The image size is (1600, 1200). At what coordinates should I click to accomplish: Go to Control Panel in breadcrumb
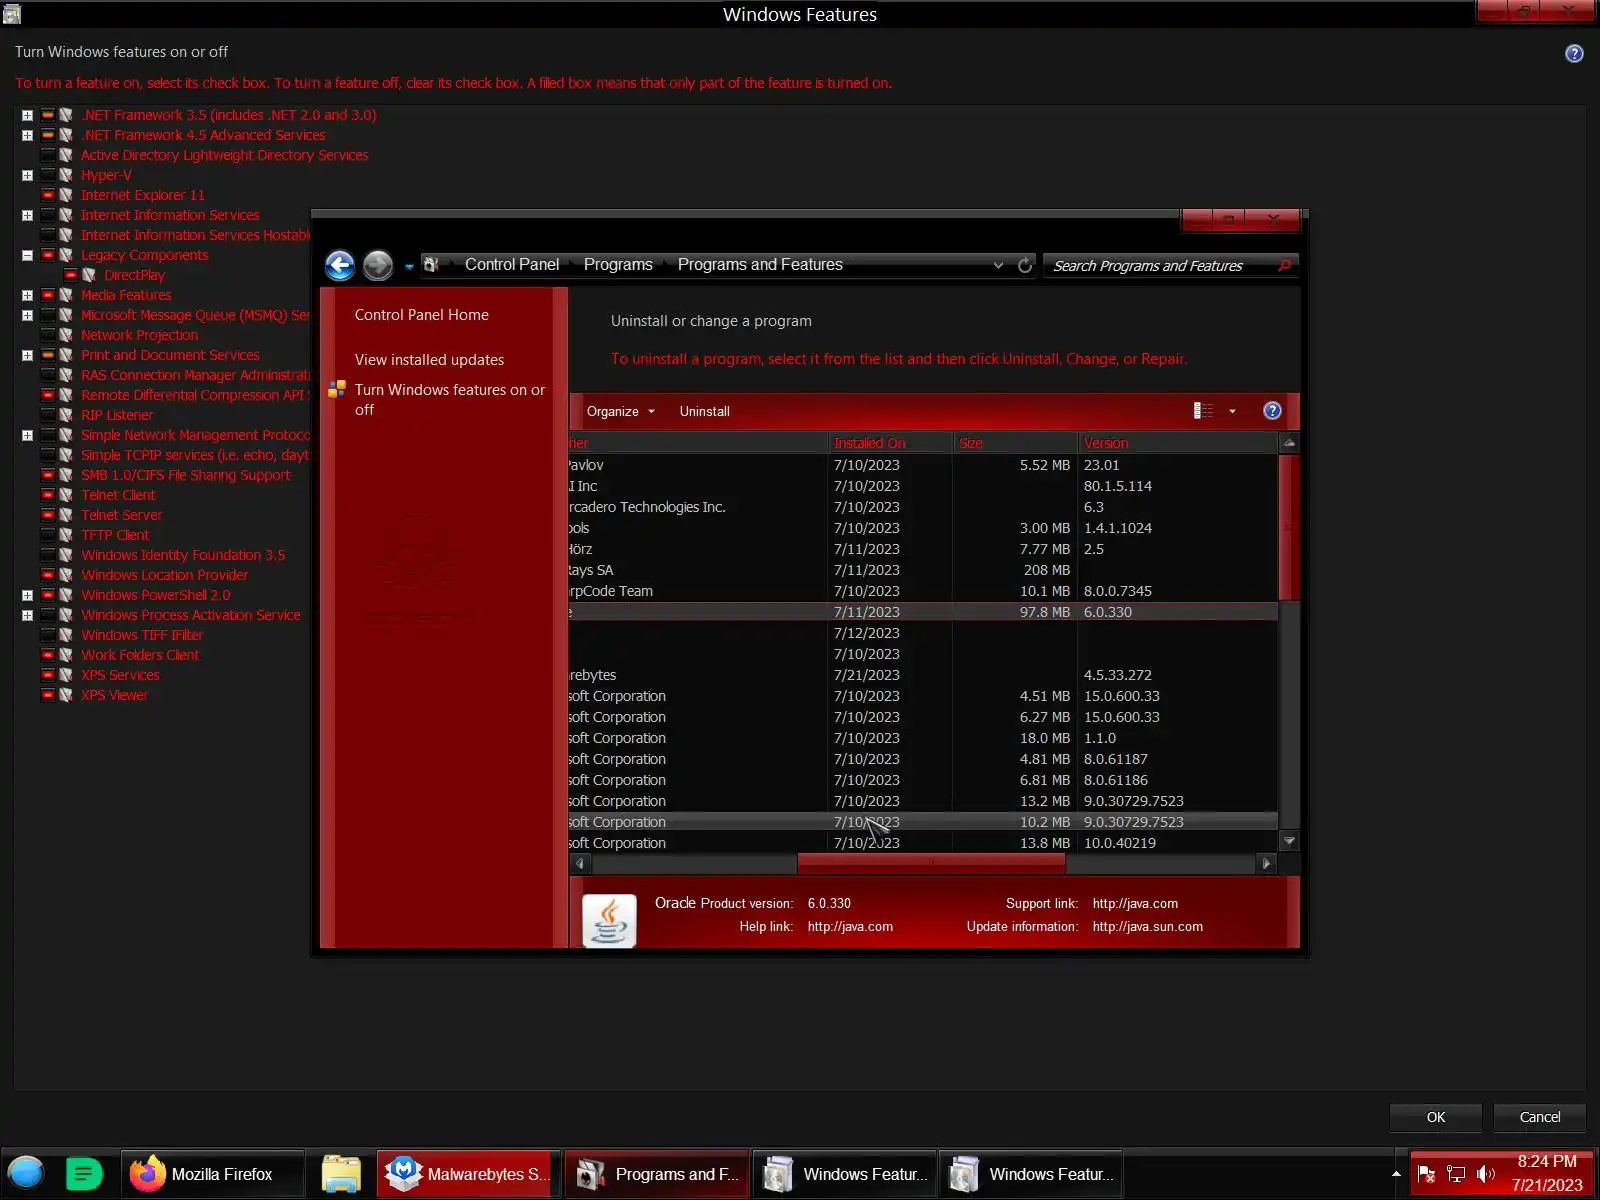(x=512, y=265)
